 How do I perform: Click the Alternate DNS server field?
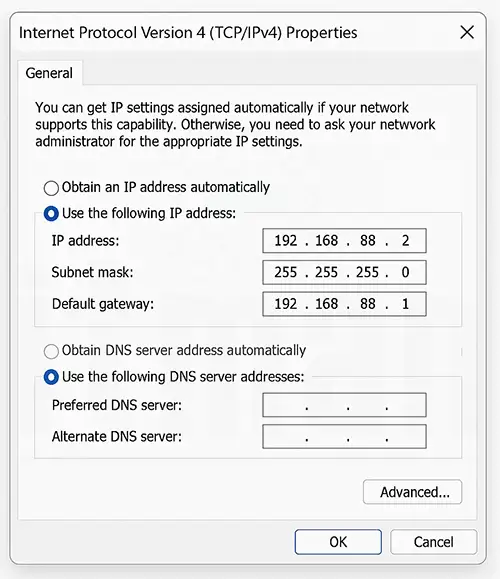pyautogui.click(x=344, y=436)
